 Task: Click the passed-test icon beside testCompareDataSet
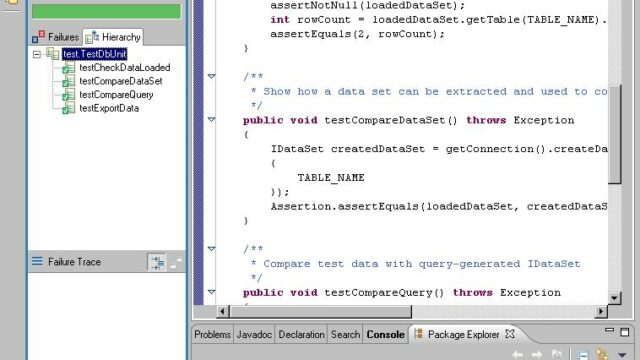[69, 81]
